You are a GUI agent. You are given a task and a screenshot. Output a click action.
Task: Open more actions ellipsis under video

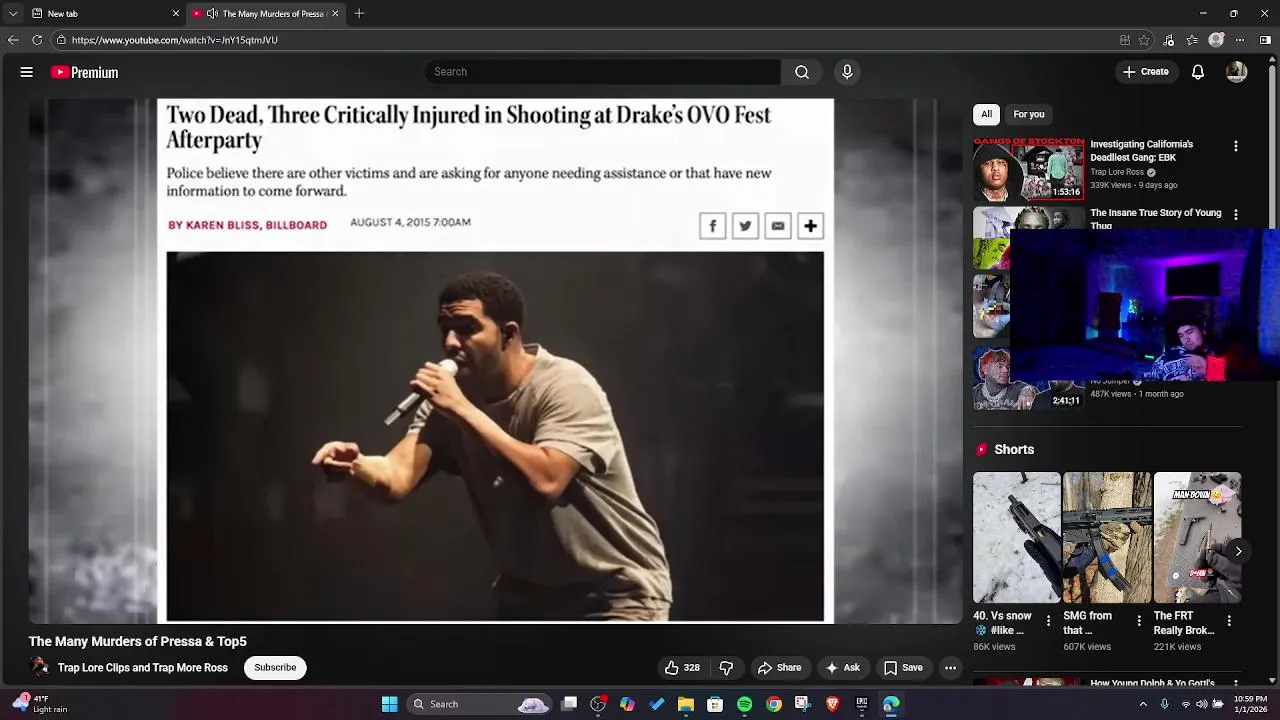951,668
